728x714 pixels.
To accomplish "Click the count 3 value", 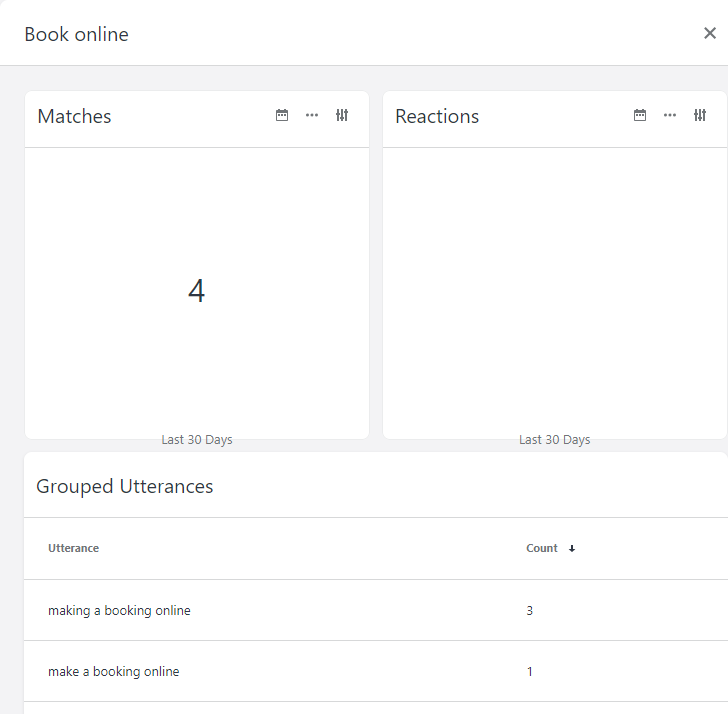I will [x=530, y=610].
